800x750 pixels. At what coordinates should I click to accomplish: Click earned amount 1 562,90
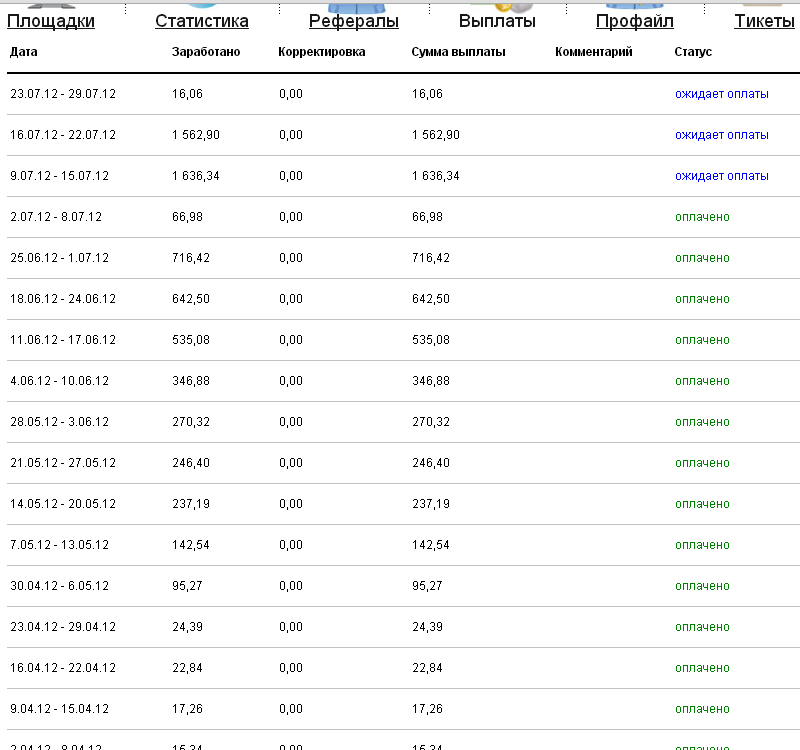[196, 135]
